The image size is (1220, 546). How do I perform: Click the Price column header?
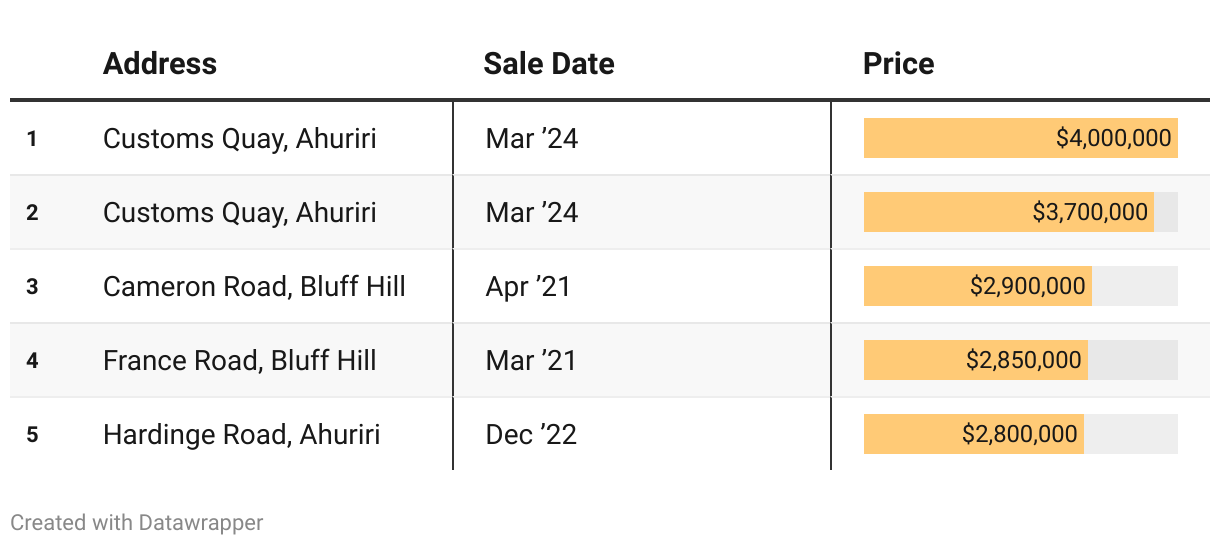[x=898, y=64]
